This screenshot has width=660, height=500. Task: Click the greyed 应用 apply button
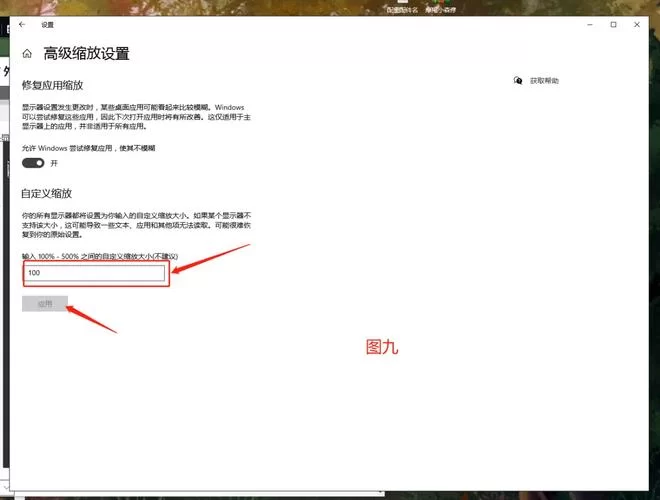(45, 304)
